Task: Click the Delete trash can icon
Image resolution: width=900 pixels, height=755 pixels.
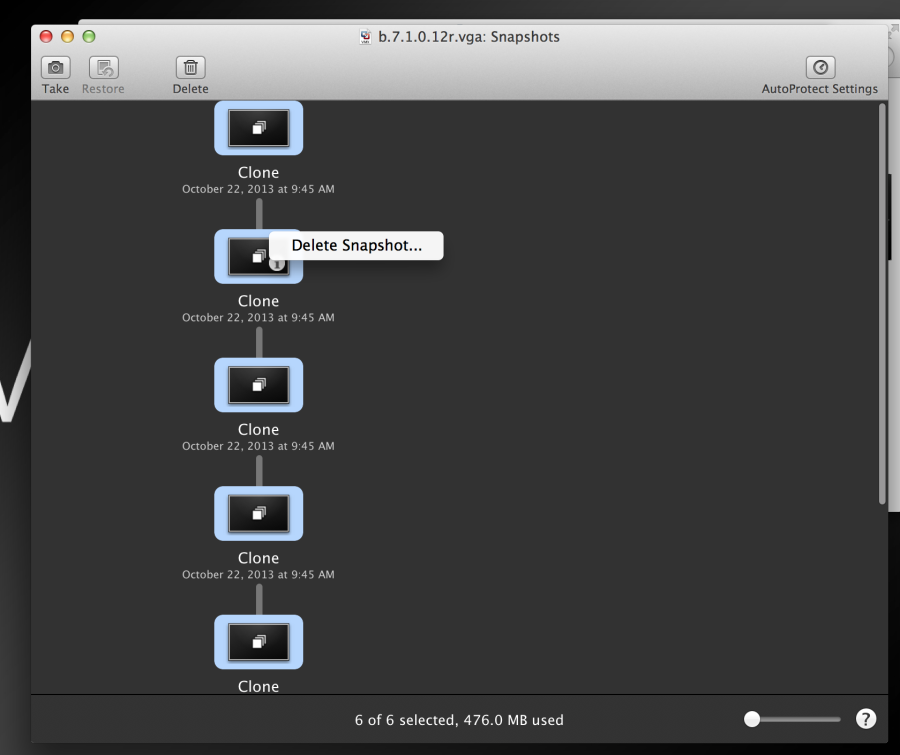Action: tap(190, 68)
